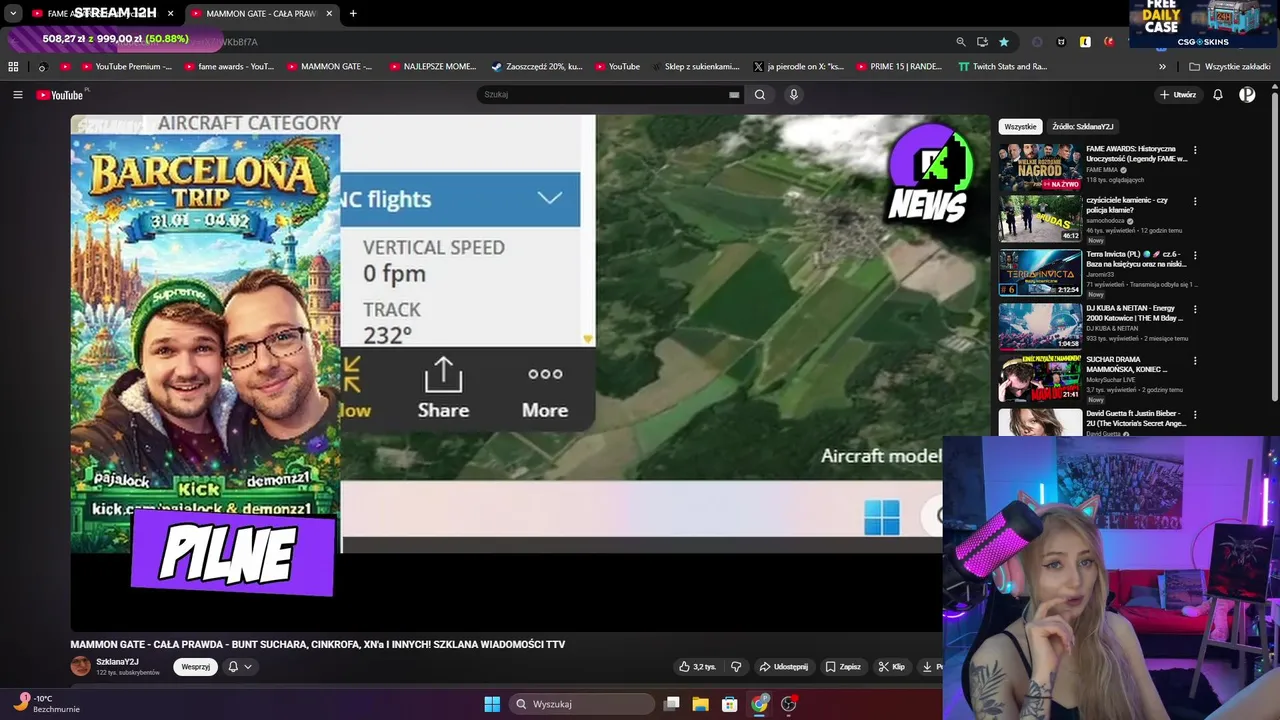Open the YouTube account avatar menu
Image resolution: width=1280 pixels, height=720 pixels.
pyautogui.click(x=1247, y=95)
